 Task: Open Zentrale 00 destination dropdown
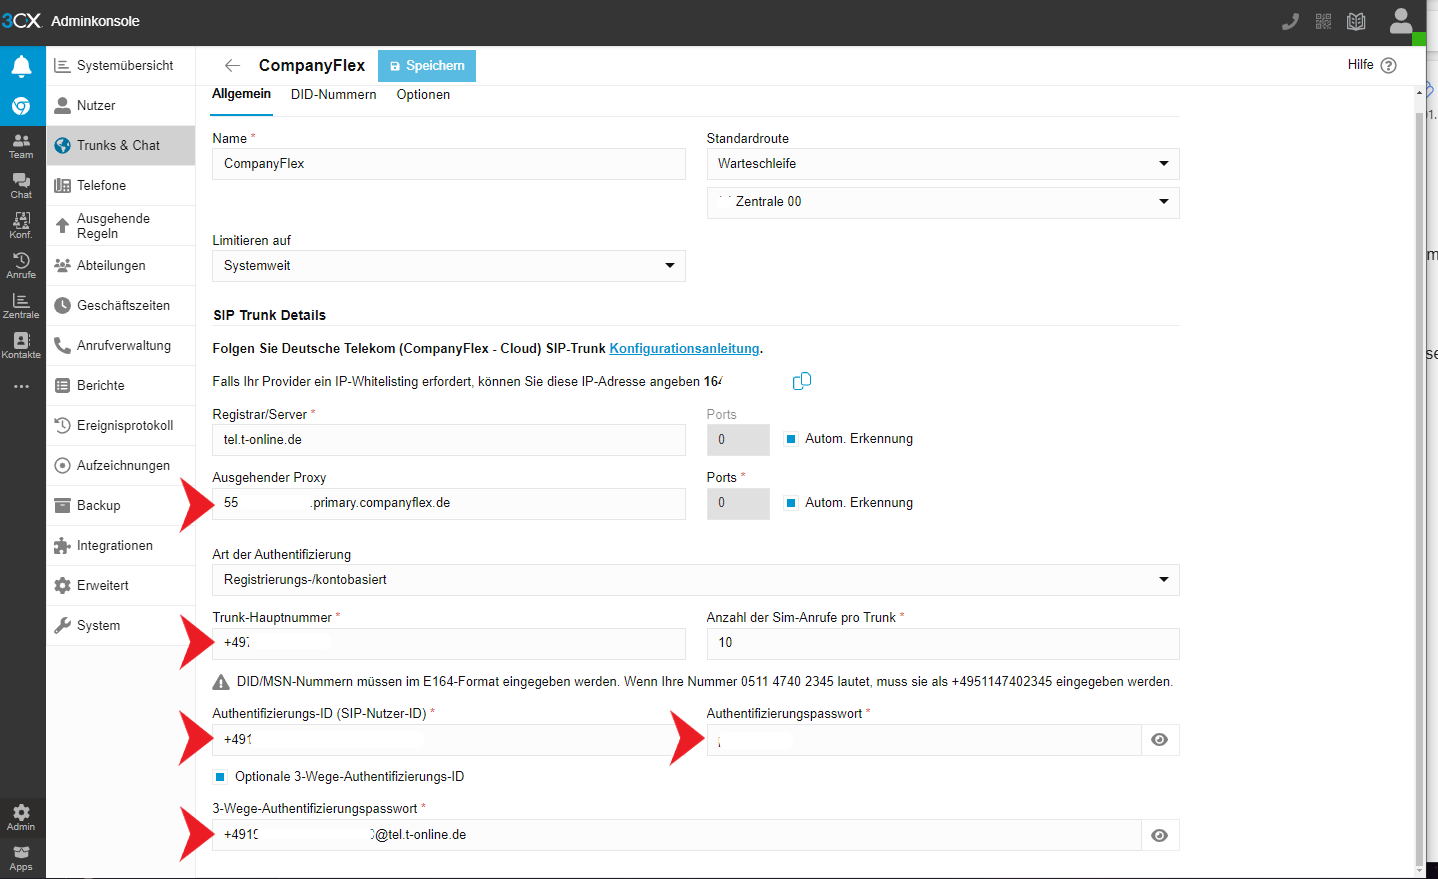tap(943, 202)
